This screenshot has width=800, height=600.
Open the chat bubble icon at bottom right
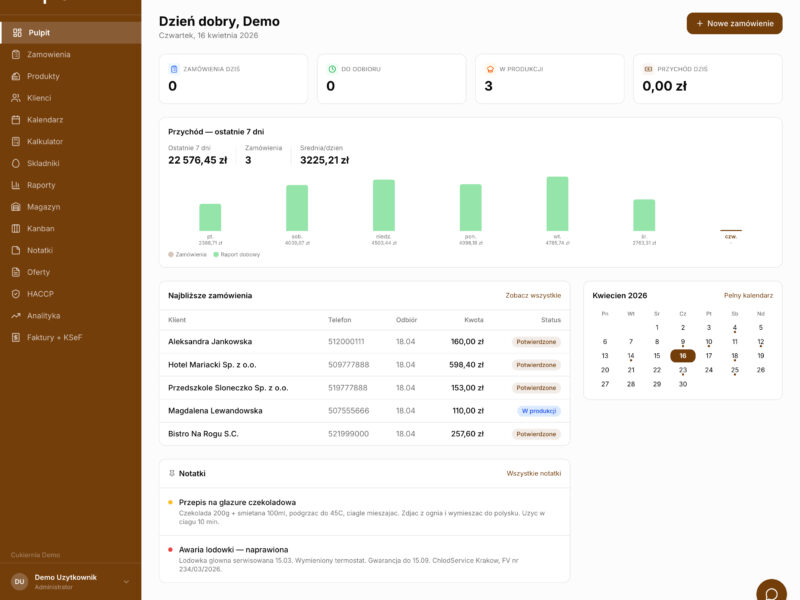[771, 593]
